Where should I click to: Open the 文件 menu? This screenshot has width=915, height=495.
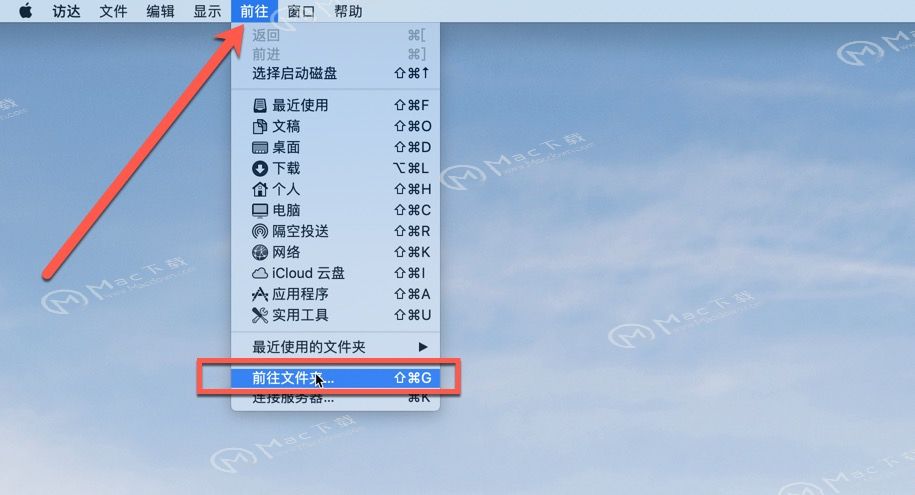point(113,11)
